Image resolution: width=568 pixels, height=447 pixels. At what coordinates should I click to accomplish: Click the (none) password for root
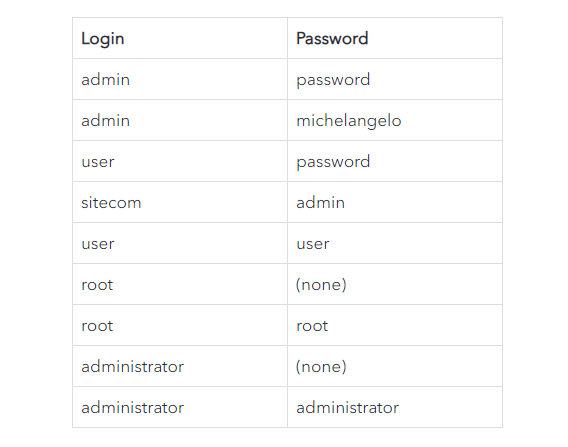(395, 284)
